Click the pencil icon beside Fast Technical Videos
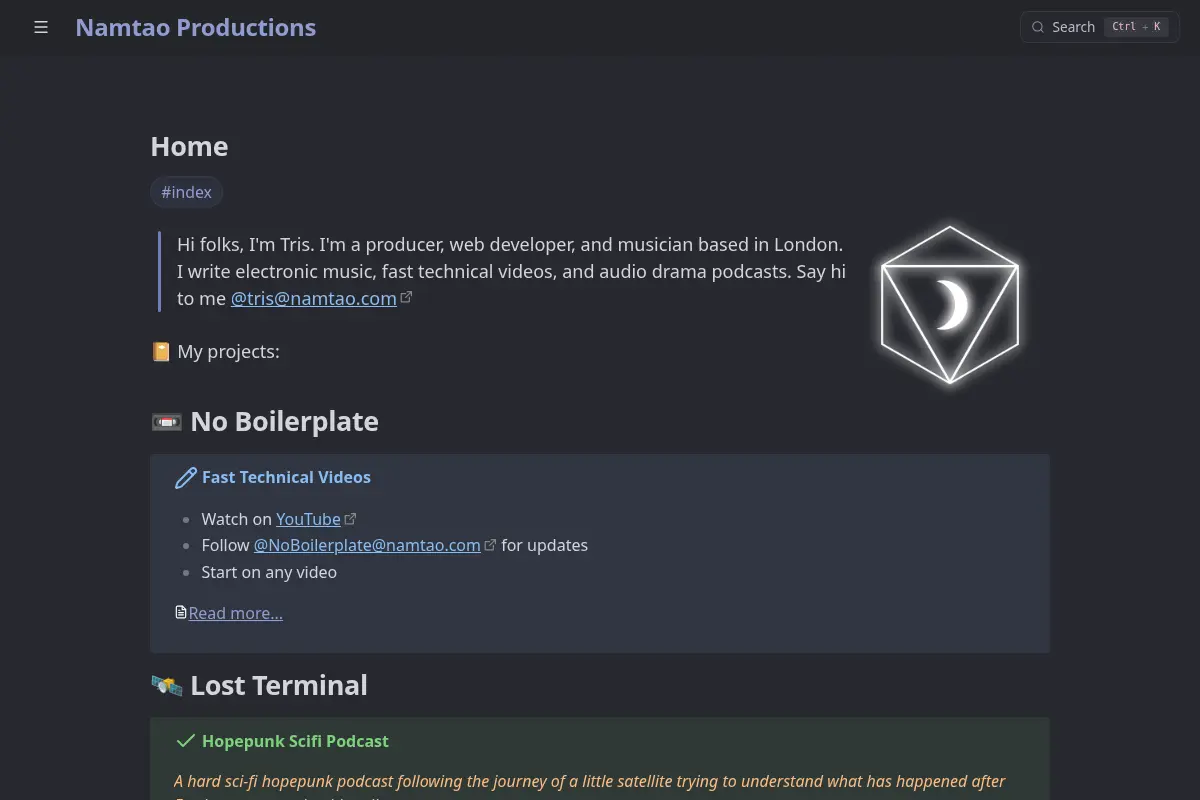This screenshot has height=800, width=1200. [185, 478]
